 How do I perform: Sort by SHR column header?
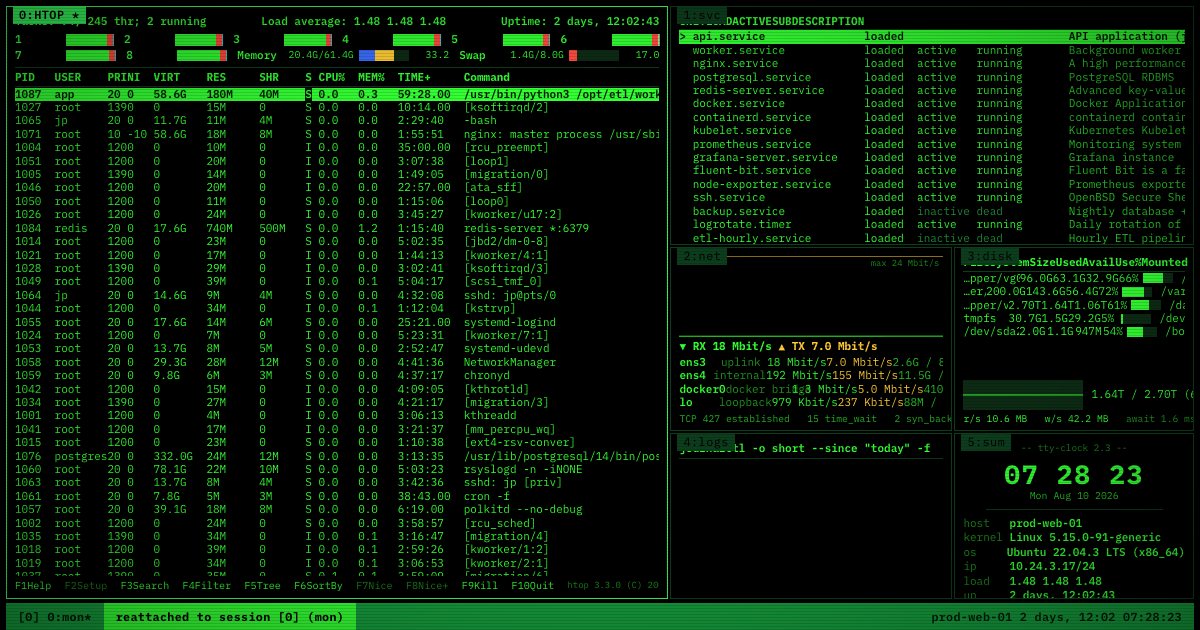269,77
